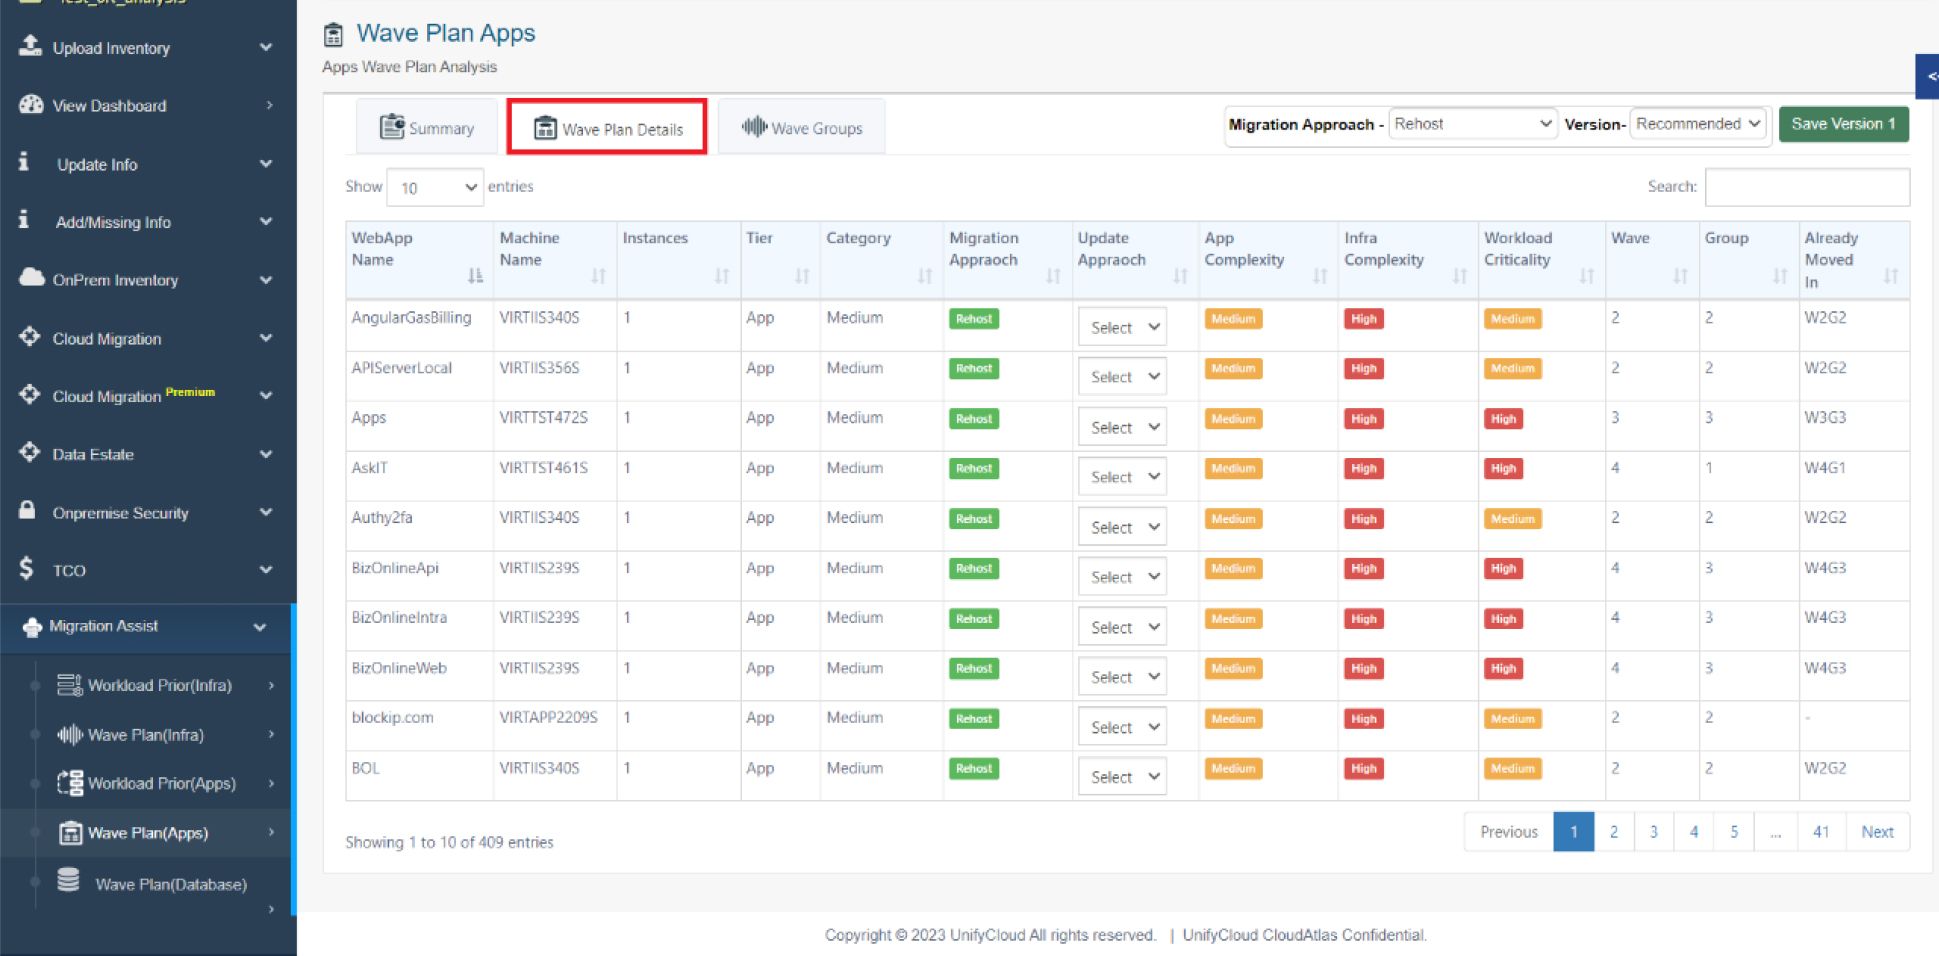This screenshot has height=956, width=1939.
Task: Switch to the Wave Groups tab
Action: 802,127
